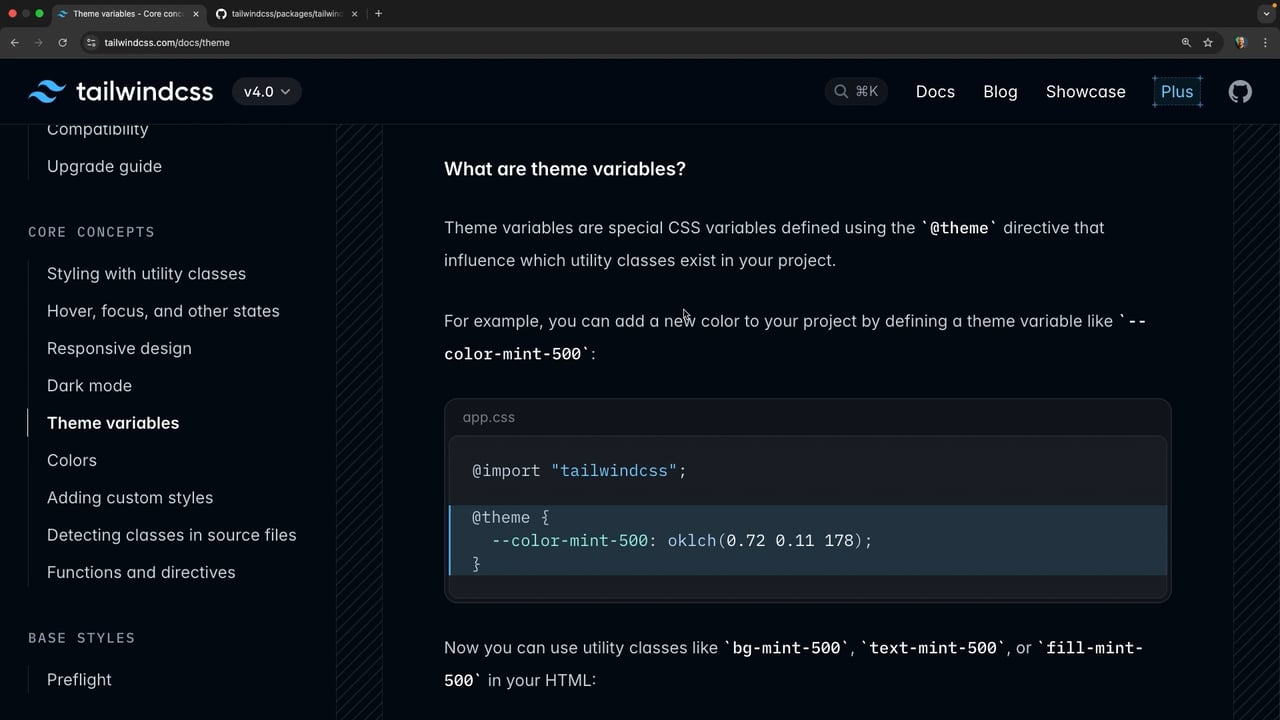Open Colors page in sidebar
The image size is (1280, 720).
tap(72, 460)
